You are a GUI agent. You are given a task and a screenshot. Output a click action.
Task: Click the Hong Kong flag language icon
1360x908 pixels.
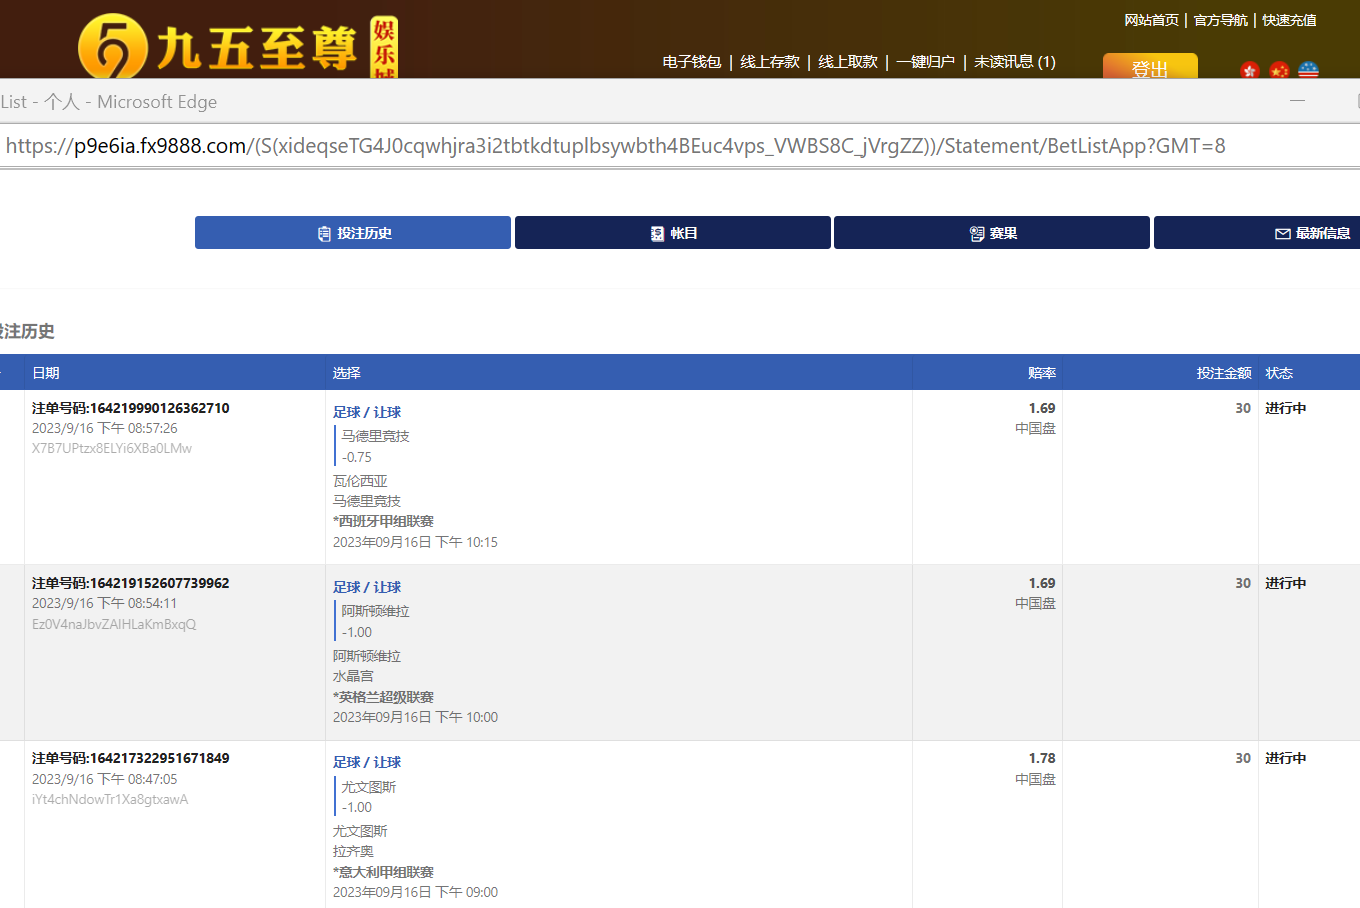[x=1249, y=70]
